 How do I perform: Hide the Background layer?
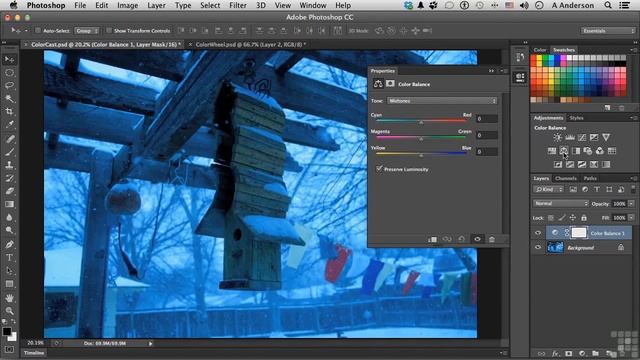[538, 247]
